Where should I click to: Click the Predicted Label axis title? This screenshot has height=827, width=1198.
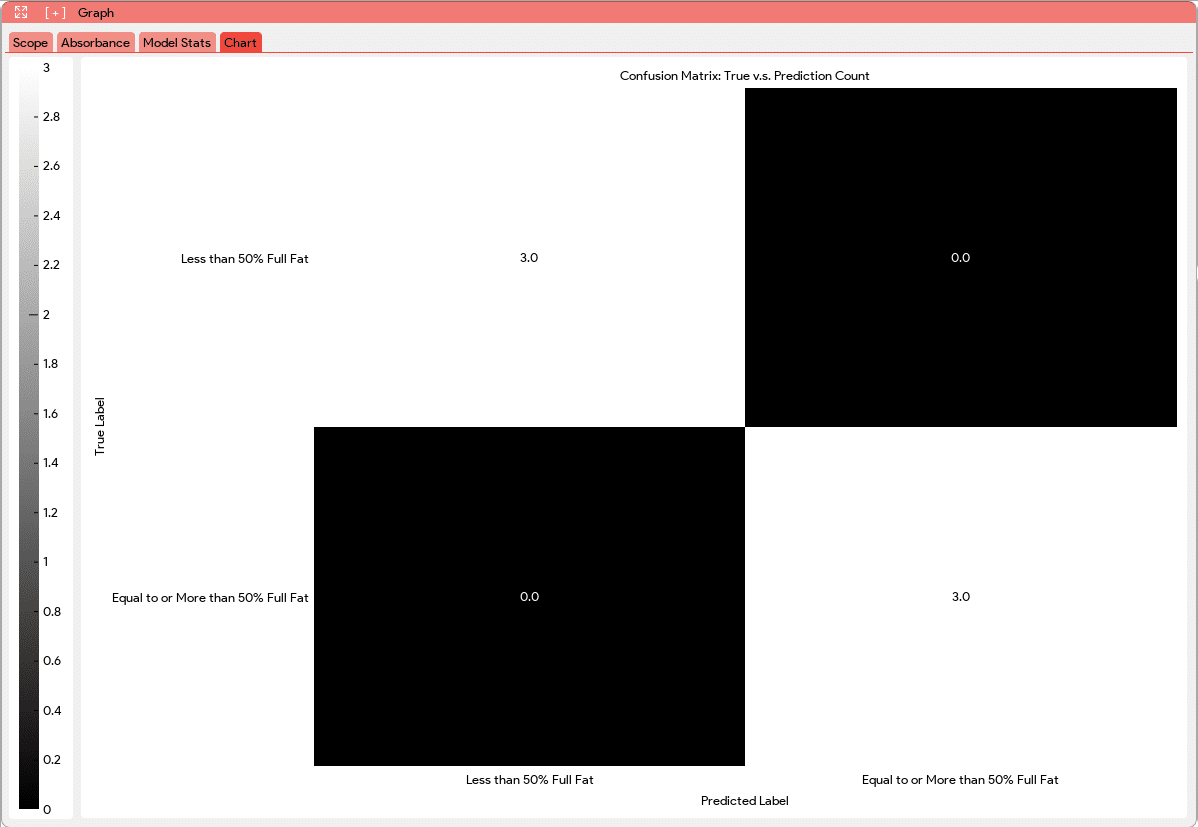click(744, 801)
